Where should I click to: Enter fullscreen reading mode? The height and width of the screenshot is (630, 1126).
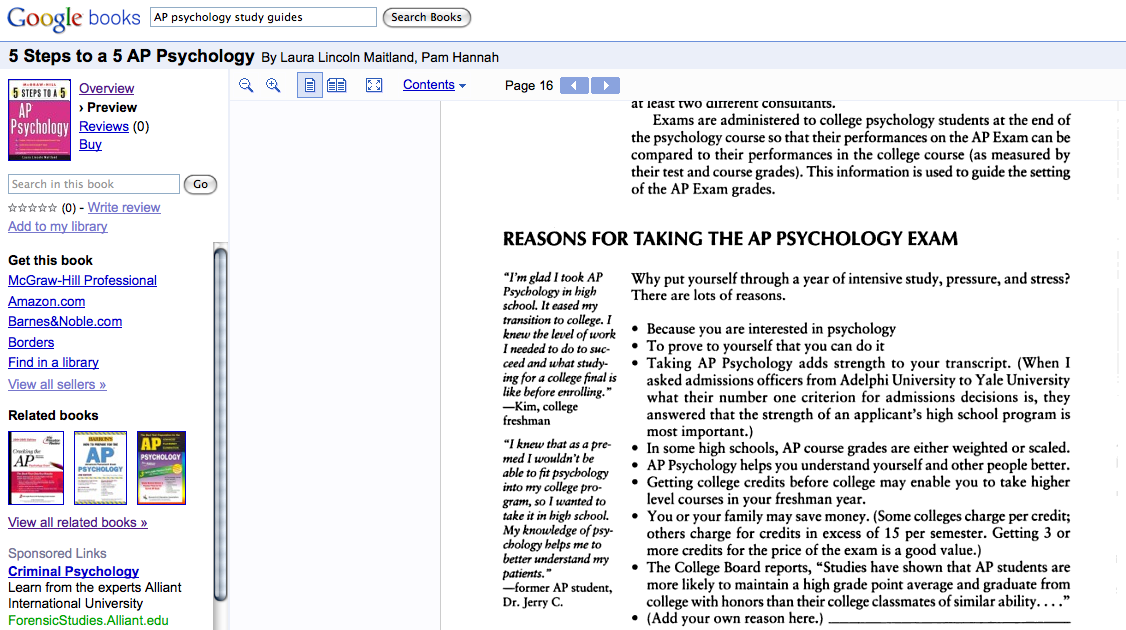point(373,85)
